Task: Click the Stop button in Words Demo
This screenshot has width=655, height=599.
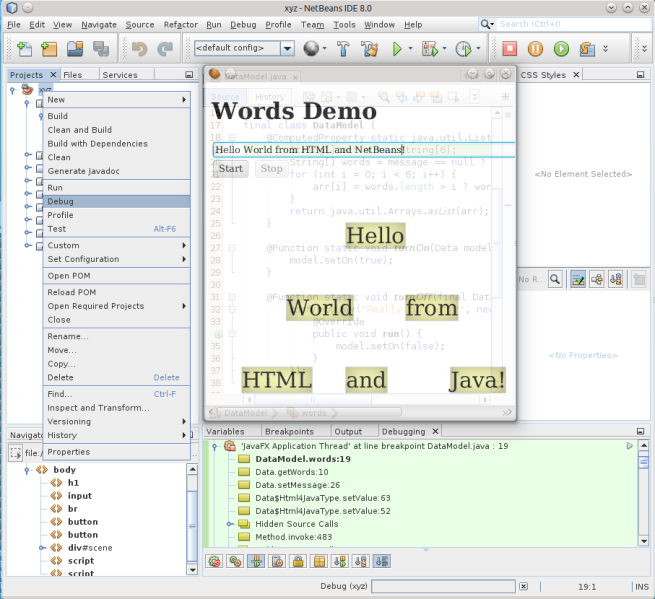Action: pos(272,169)
